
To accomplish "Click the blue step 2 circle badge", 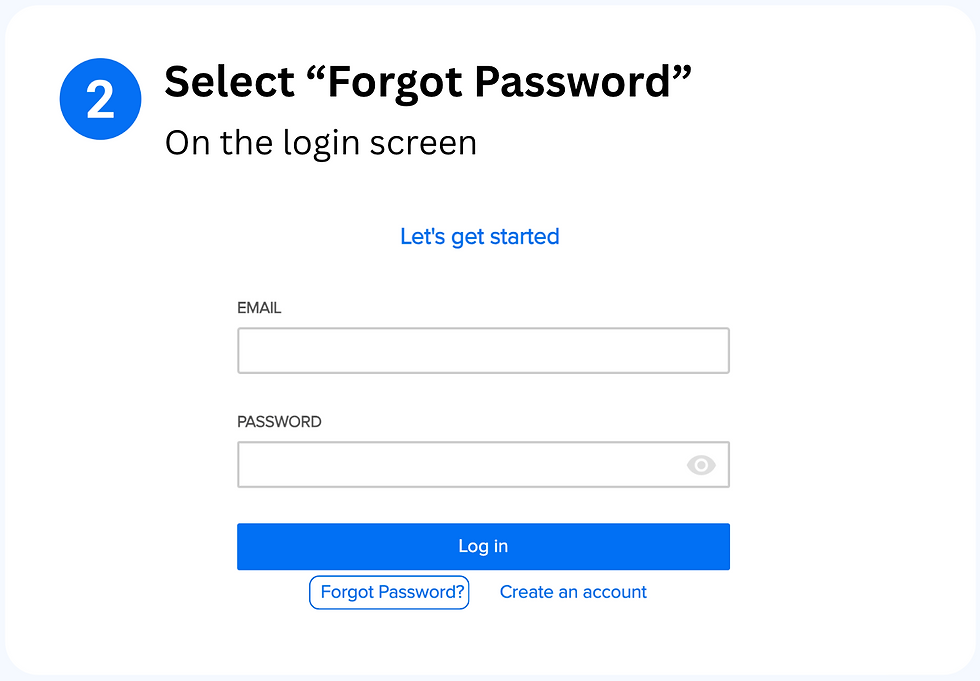I will point(101,99).
